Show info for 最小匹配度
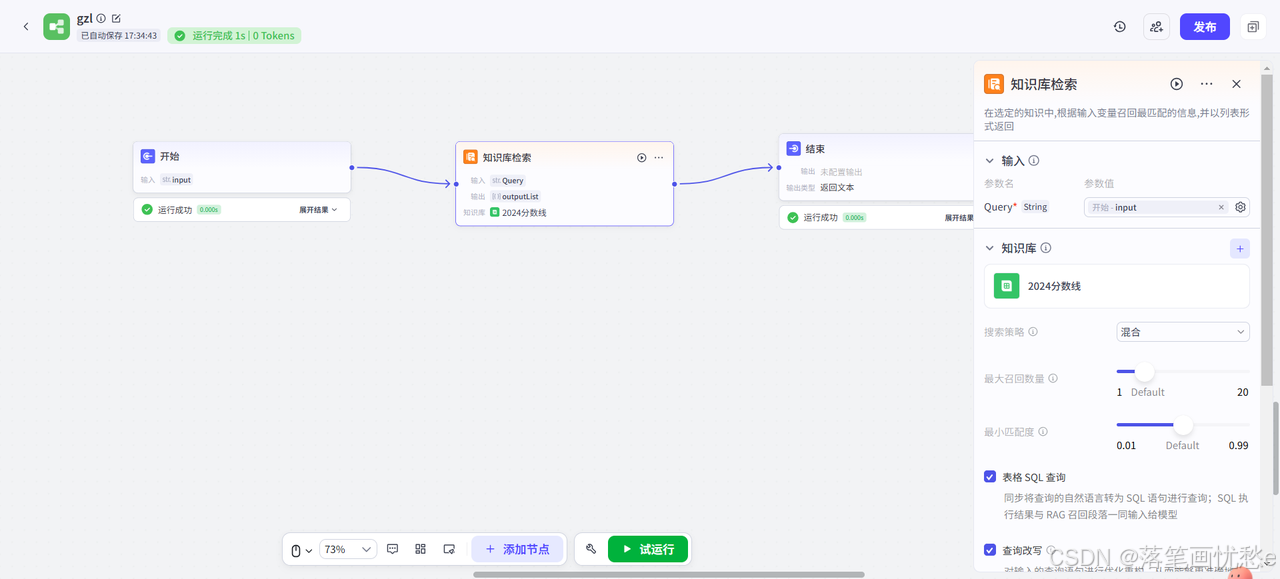 tap(1043, 432)
